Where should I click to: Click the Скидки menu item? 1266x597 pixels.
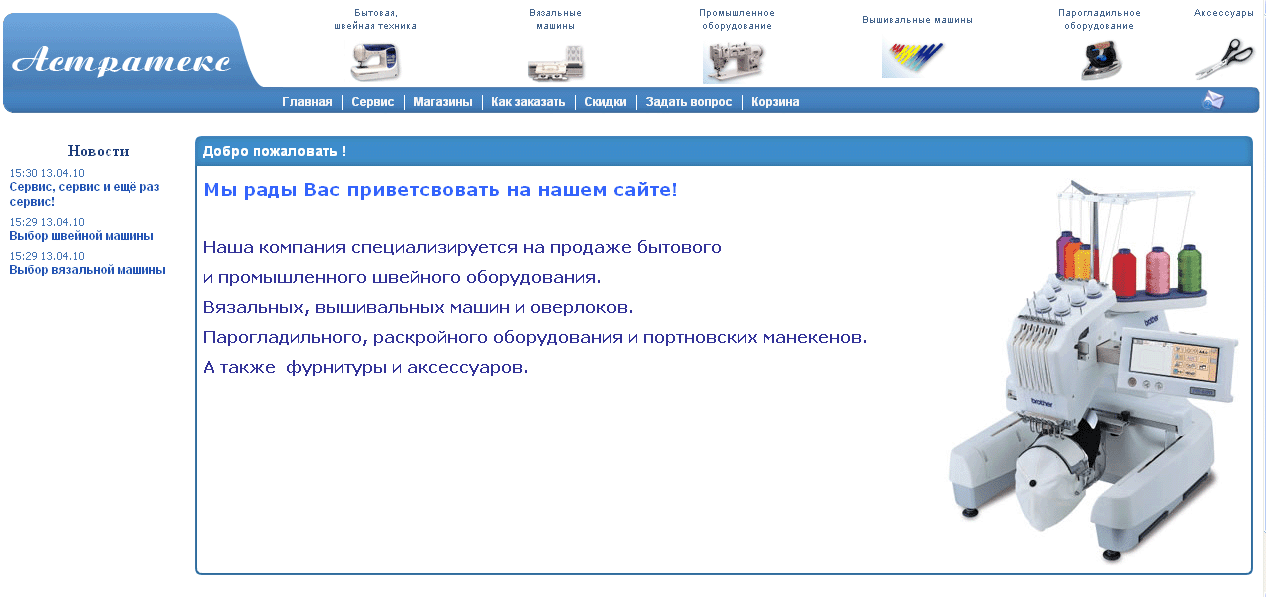pyautogui.click(x=605, y=102)
